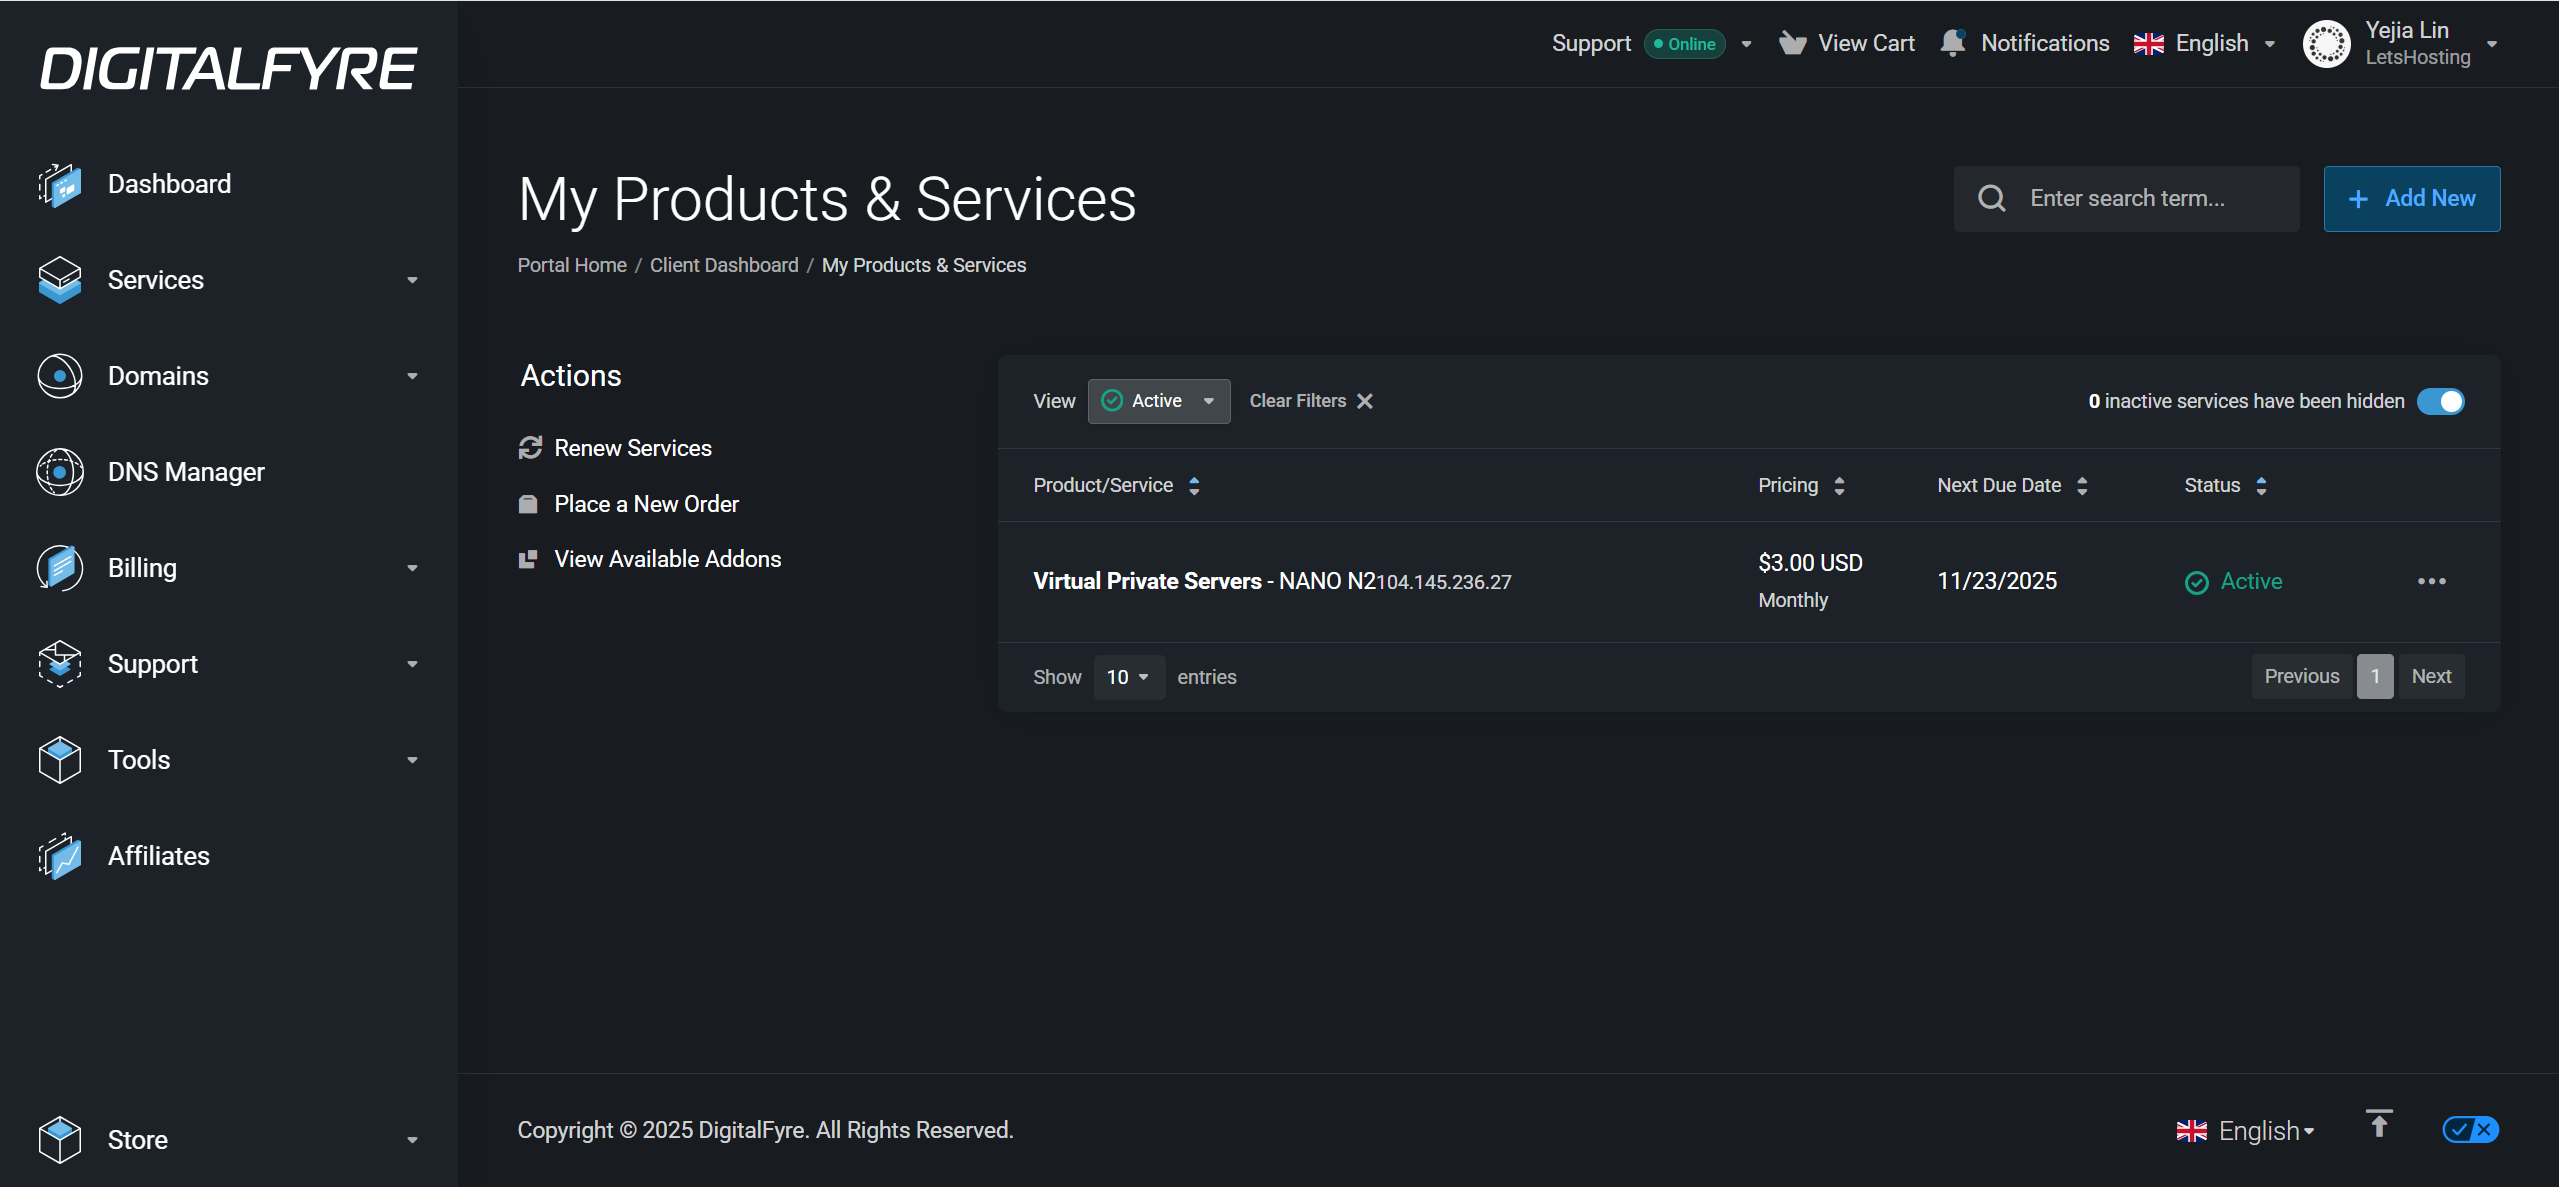The width and height of the screenshot is (2559, 1187).
Task: Click the Dashboard sidebar icon
Action: click(x=60, y=185)
